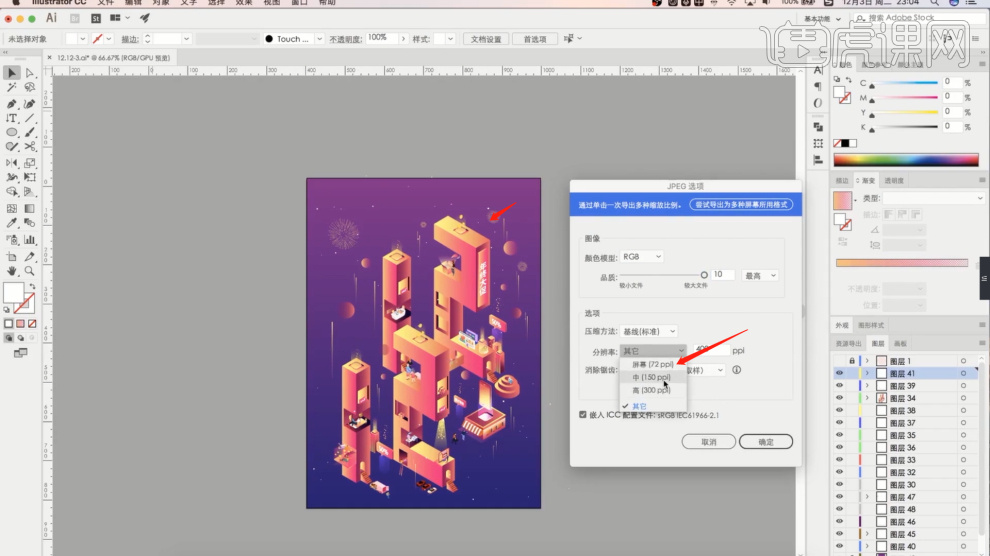Select the Lasso tool

click(x=29, y=88)
